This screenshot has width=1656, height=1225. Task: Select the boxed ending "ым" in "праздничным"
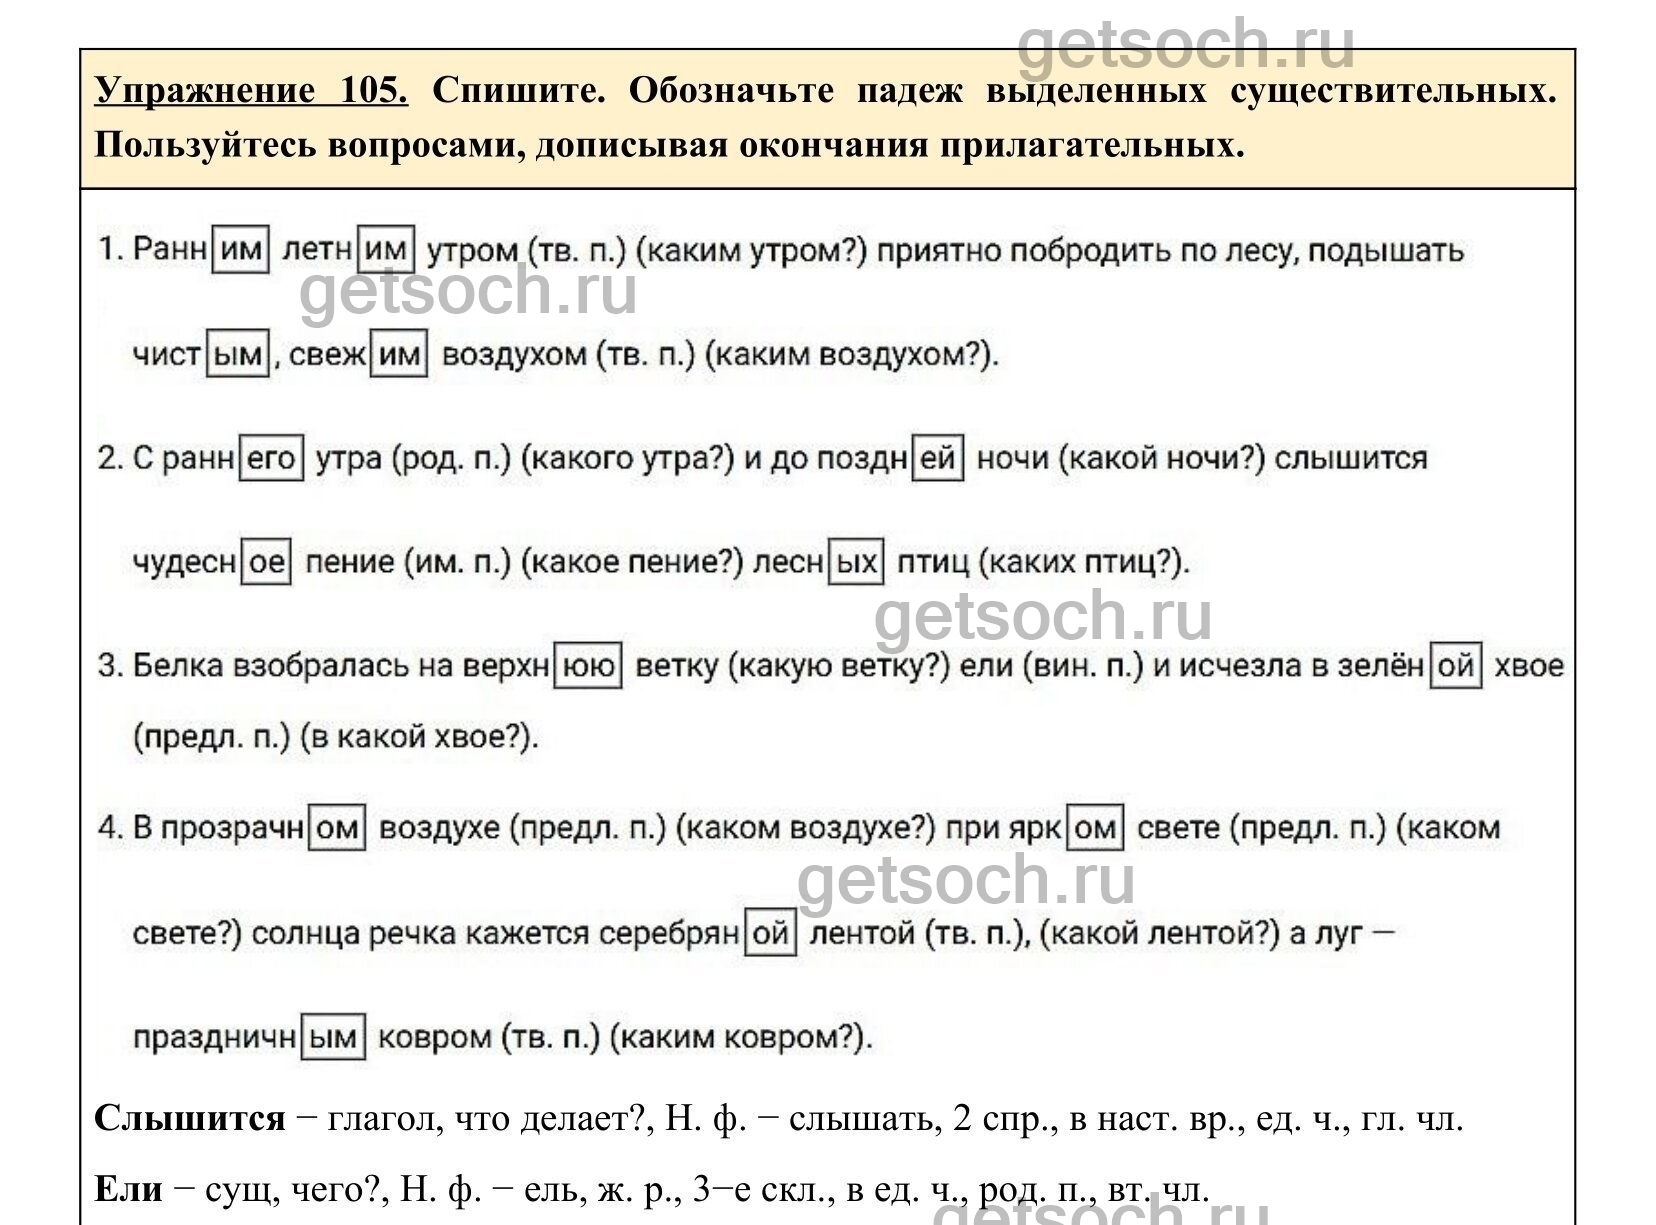pyautogui.click(x=333, y=1037)
